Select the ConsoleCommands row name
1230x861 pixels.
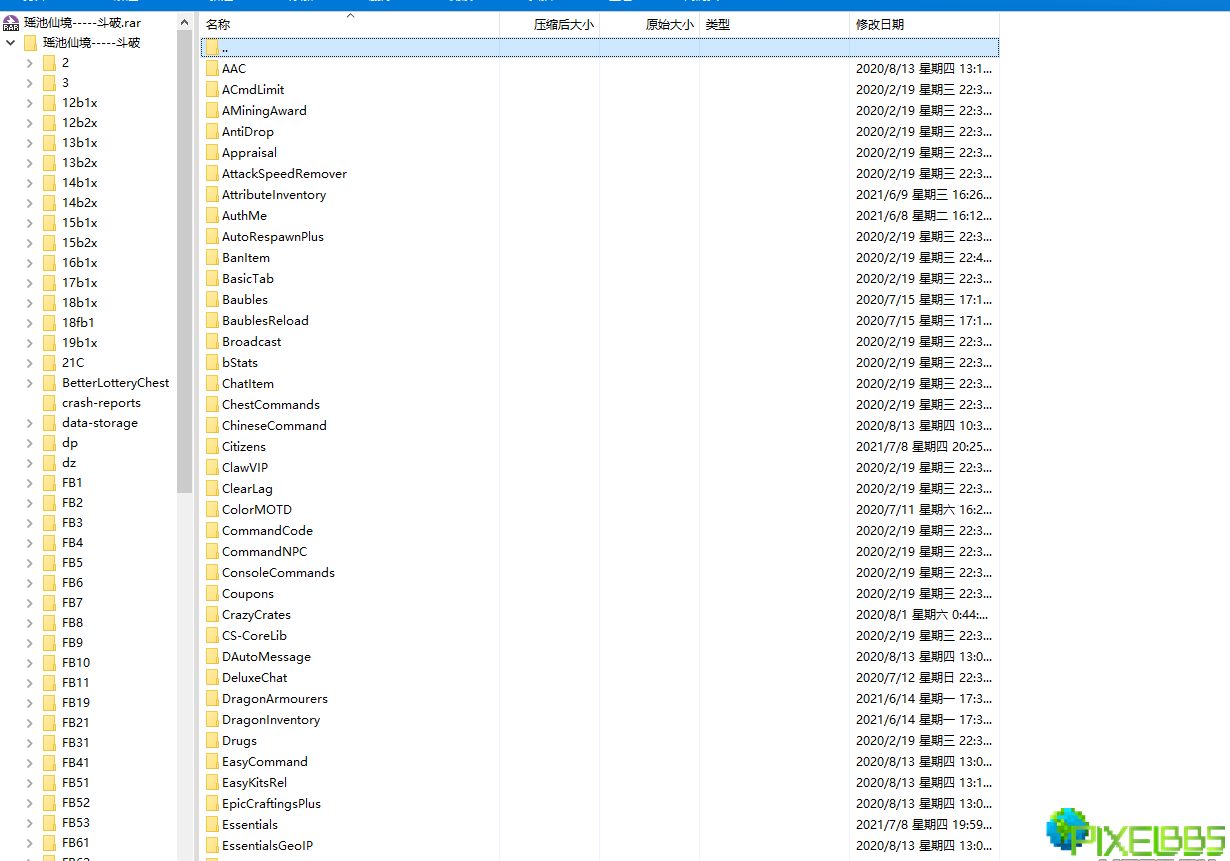[278, 572]
